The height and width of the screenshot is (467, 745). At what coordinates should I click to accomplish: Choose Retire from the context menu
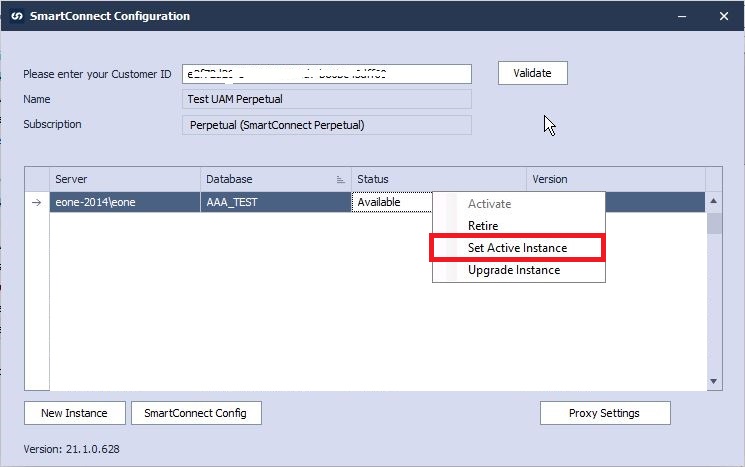518,226
